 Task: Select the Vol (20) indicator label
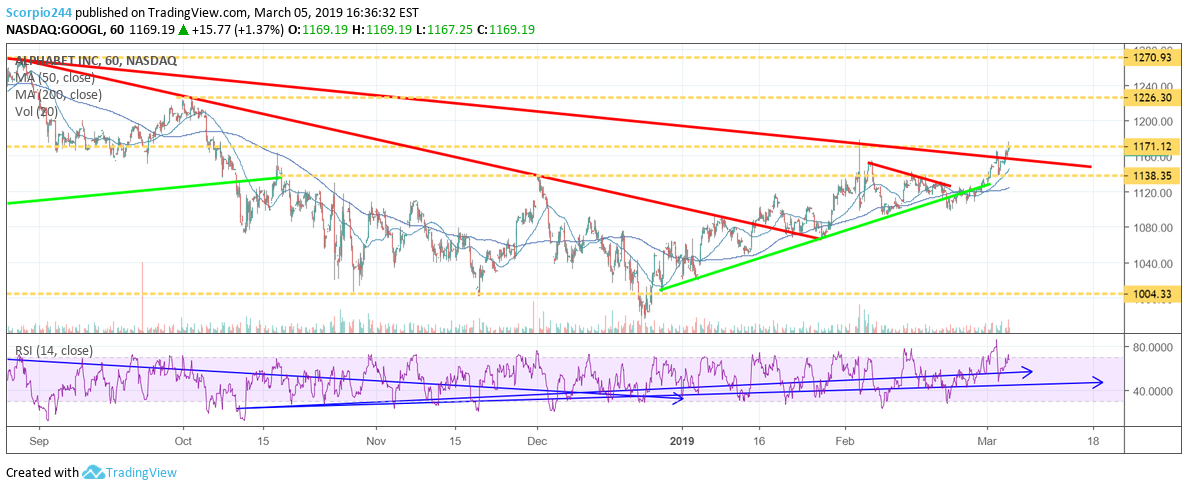pos(35,112)
